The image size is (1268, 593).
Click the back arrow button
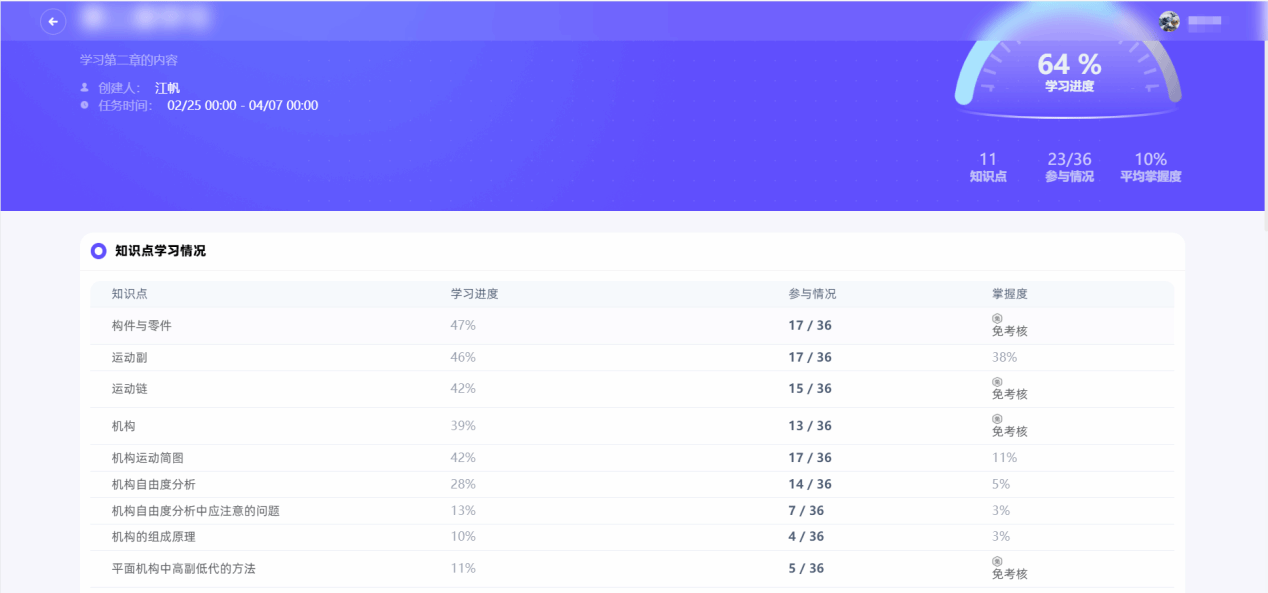coord(53,22)
